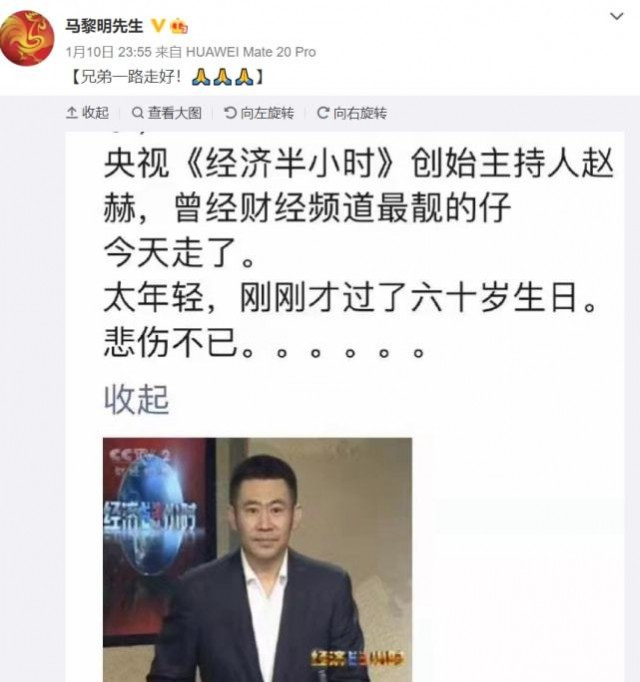The image size is (640, 682).
Task: Open the post timestamp 1月10日 23:55
Action: coord(108,52)
